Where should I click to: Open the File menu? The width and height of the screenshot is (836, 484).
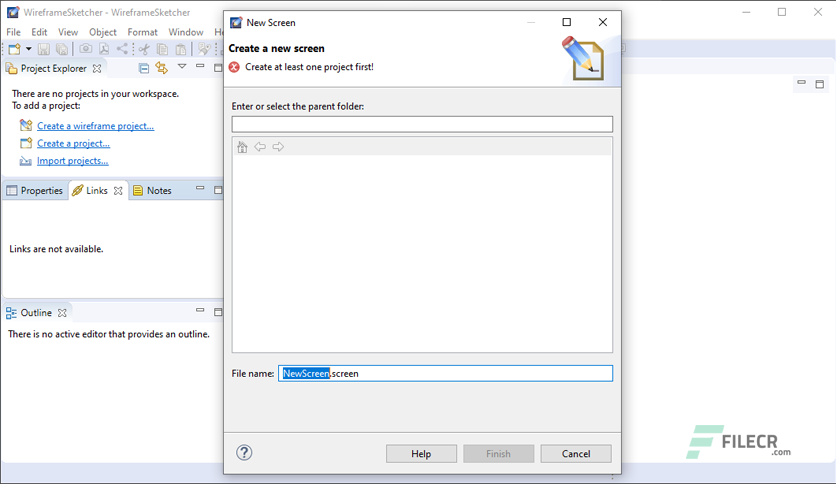(x=13, y=32)
